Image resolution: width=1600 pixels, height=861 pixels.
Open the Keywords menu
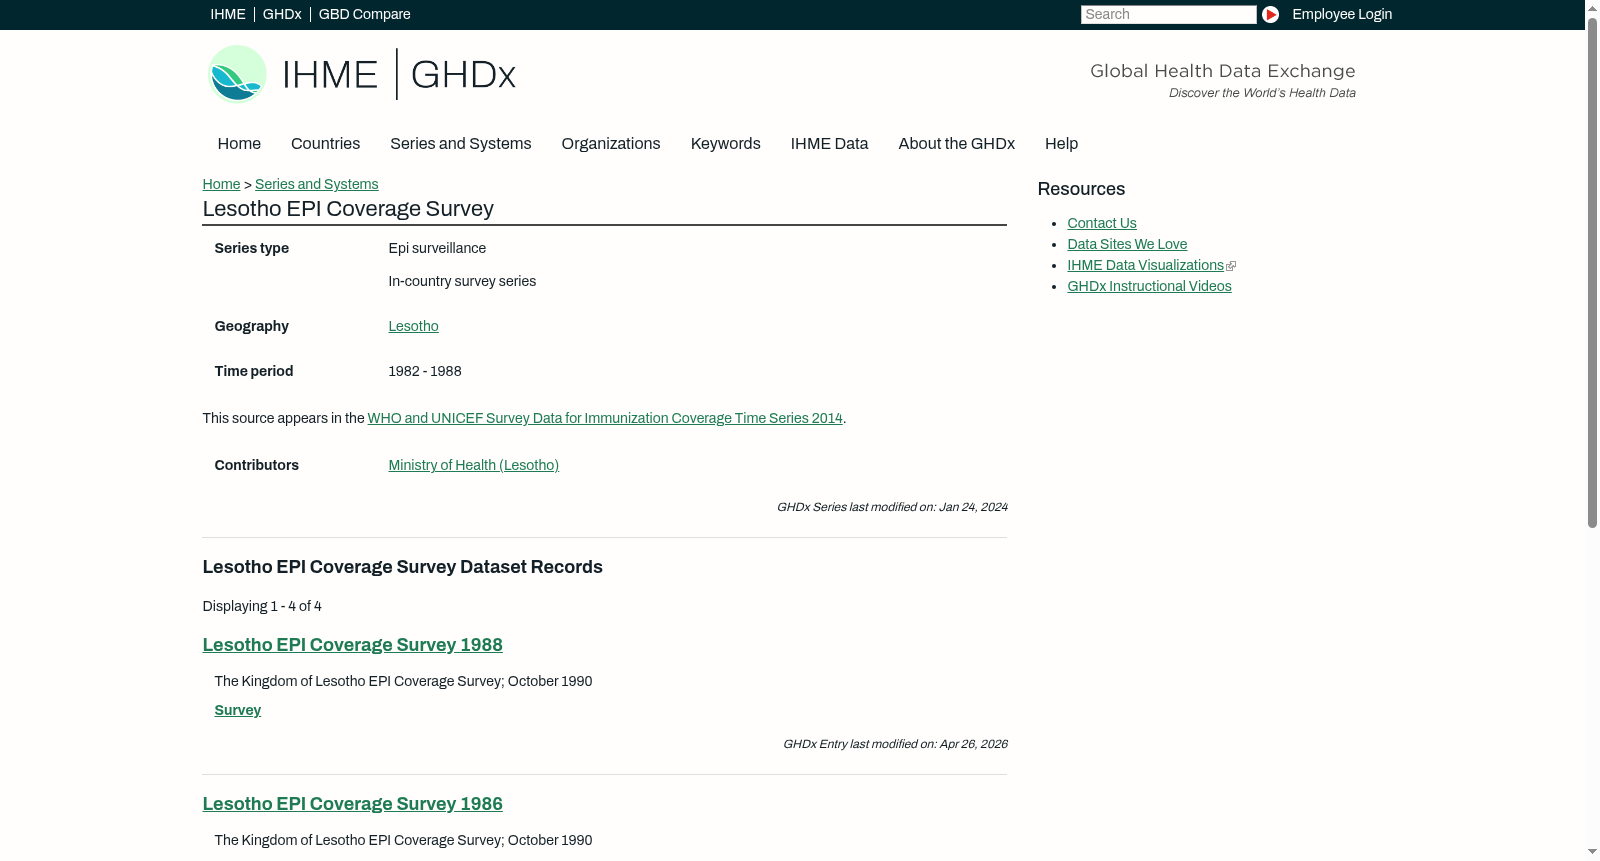pos(726,144)
